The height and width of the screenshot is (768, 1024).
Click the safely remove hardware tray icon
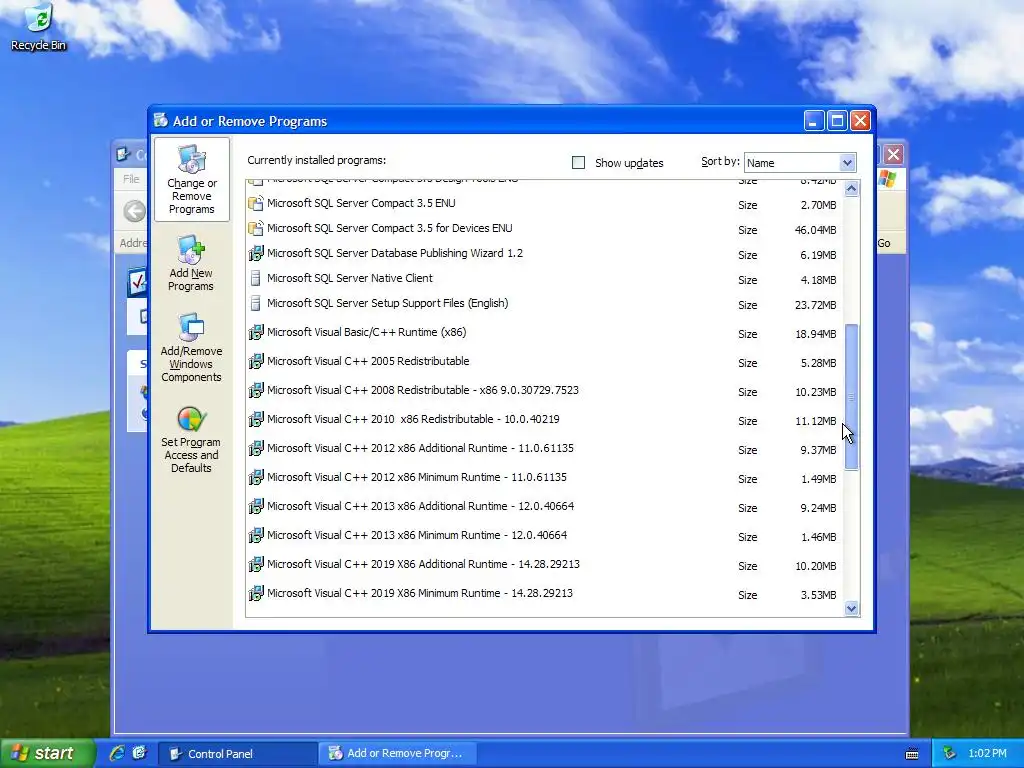(x=950, y=753)
